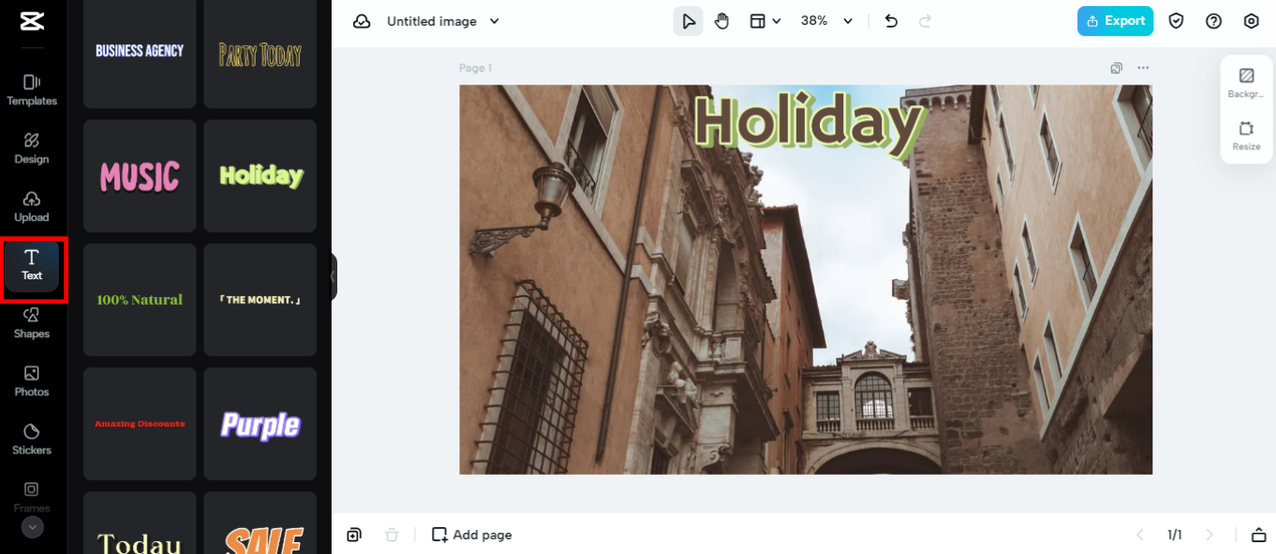The image size is (1276, 554).
Task: Open the Photos panel
Action: [32, 381]
